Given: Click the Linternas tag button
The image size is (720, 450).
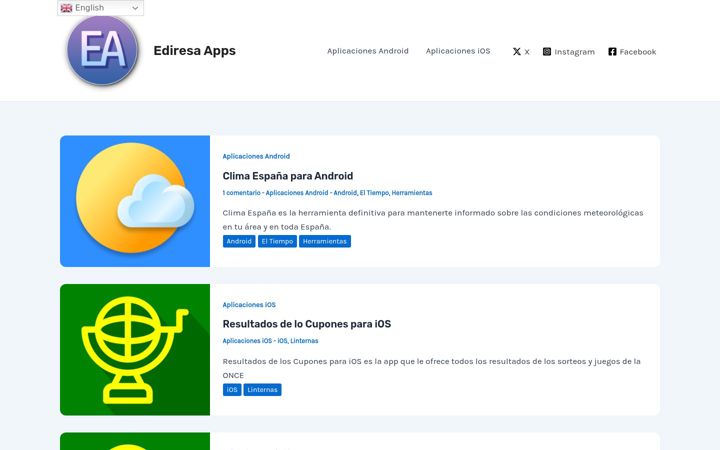Looking at the screenshot, I should [x=262, y=389].
